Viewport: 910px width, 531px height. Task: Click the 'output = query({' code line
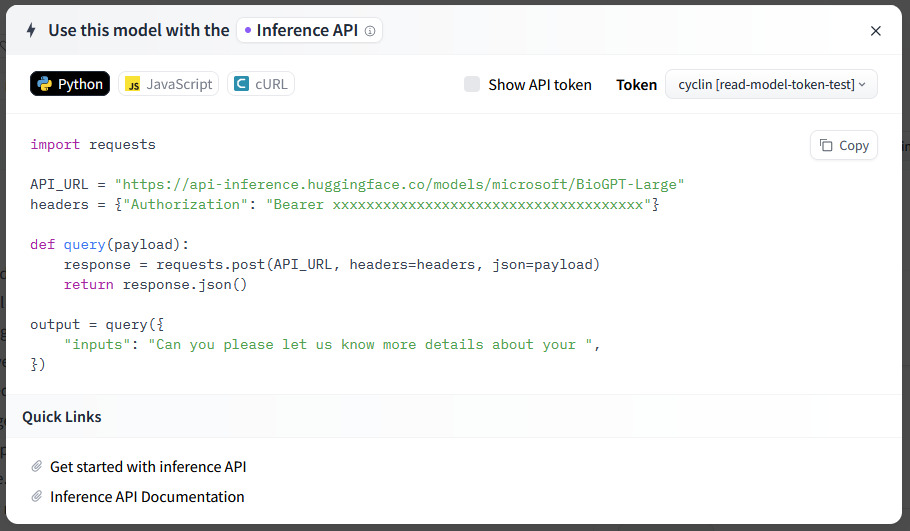(x=97, y=324)
